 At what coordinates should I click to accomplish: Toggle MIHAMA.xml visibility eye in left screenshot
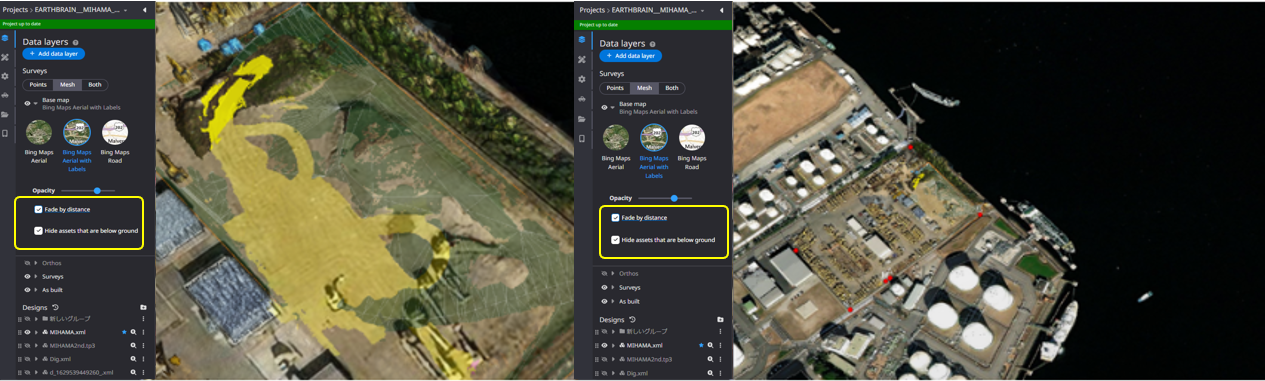click(x=27, y=332)
